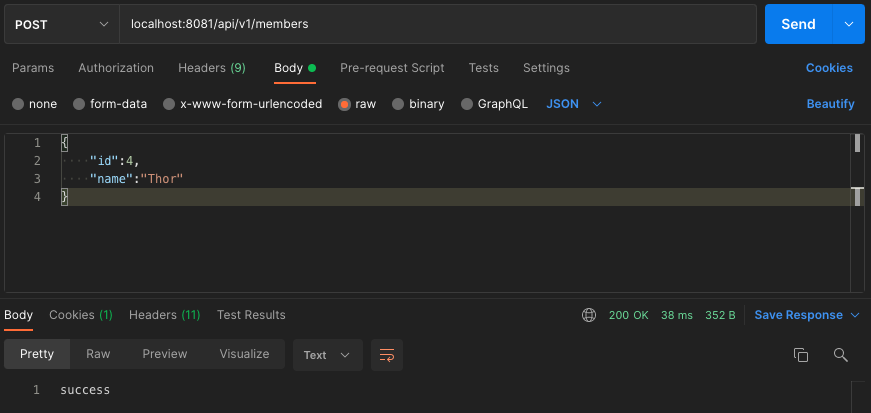Switch to the Params tab

tap(33, 68)
